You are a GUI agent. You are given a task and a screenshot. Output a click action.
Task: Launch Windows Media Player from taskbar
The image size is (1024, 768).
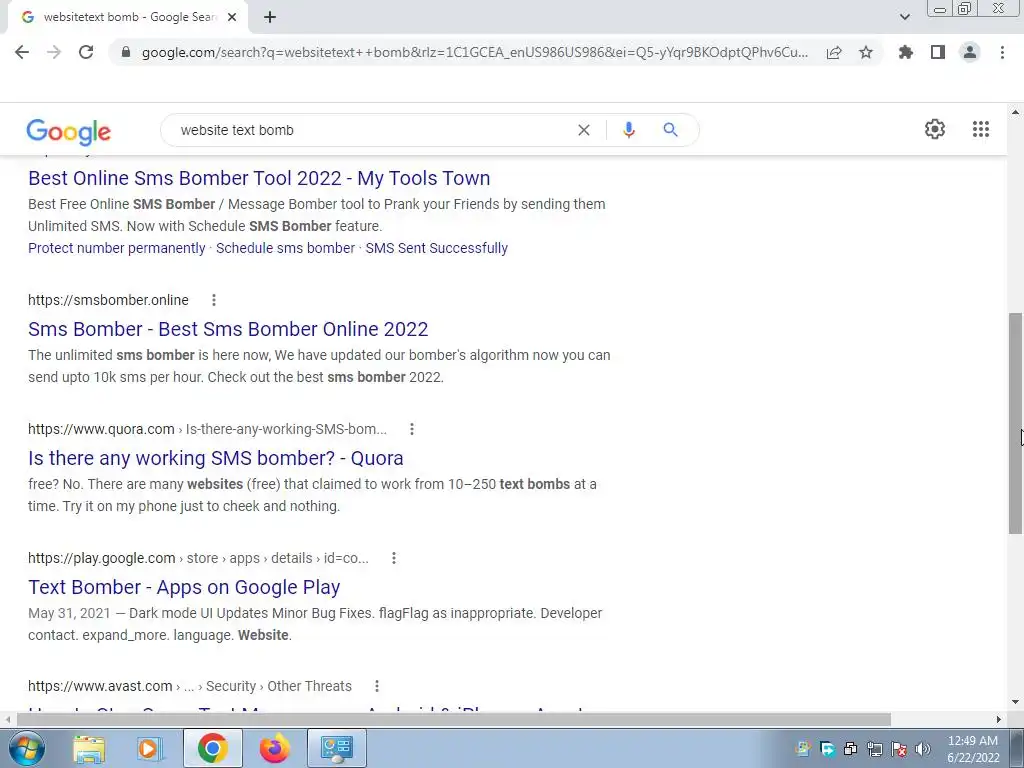pyautogui.click(x=150, y=748)
